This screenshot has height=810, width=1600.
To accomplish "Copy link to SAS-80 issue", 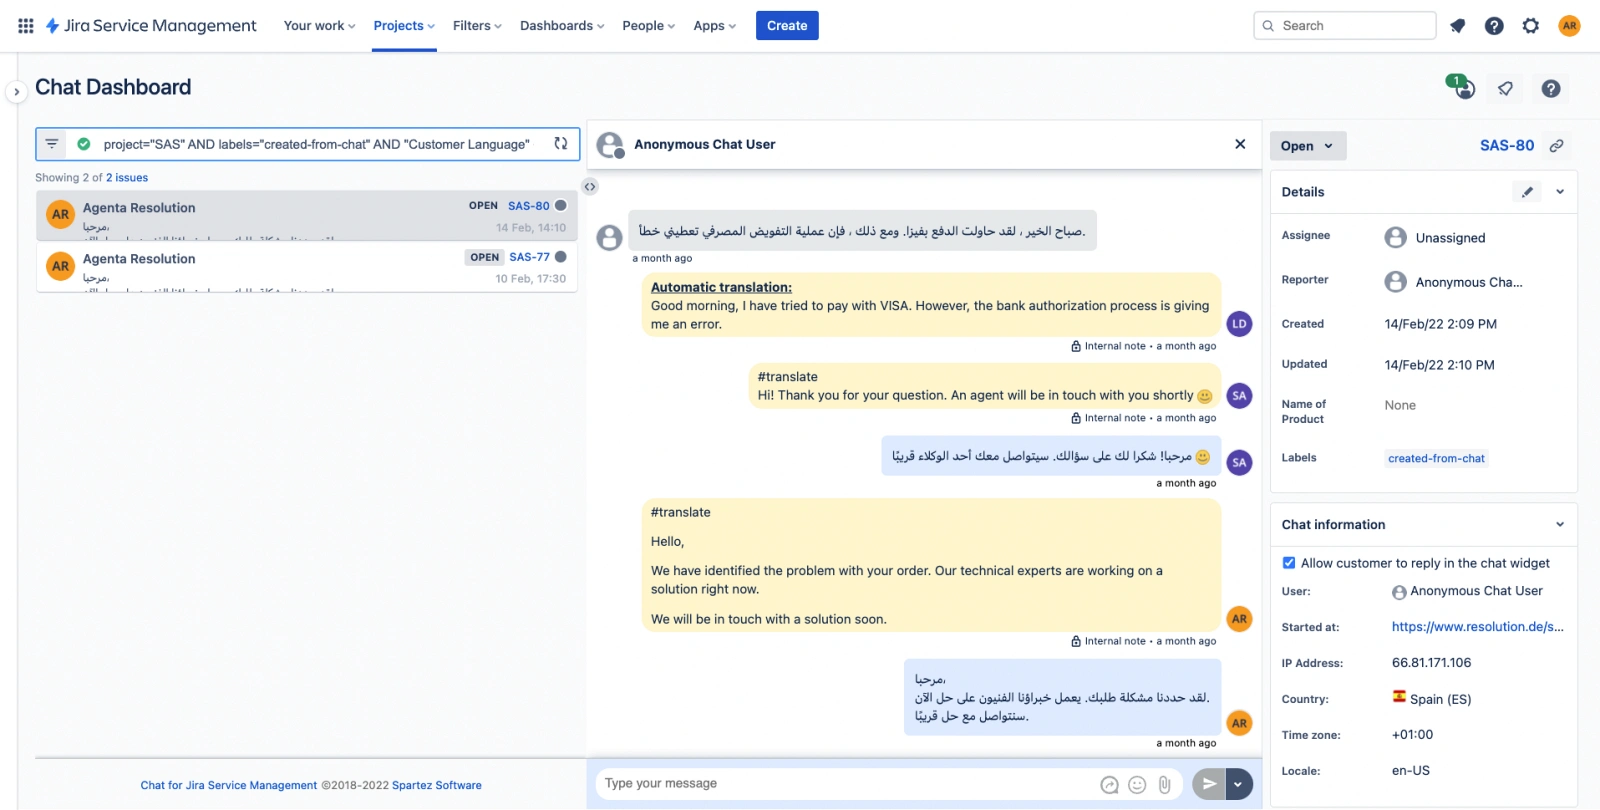I will pos(1556,146).
